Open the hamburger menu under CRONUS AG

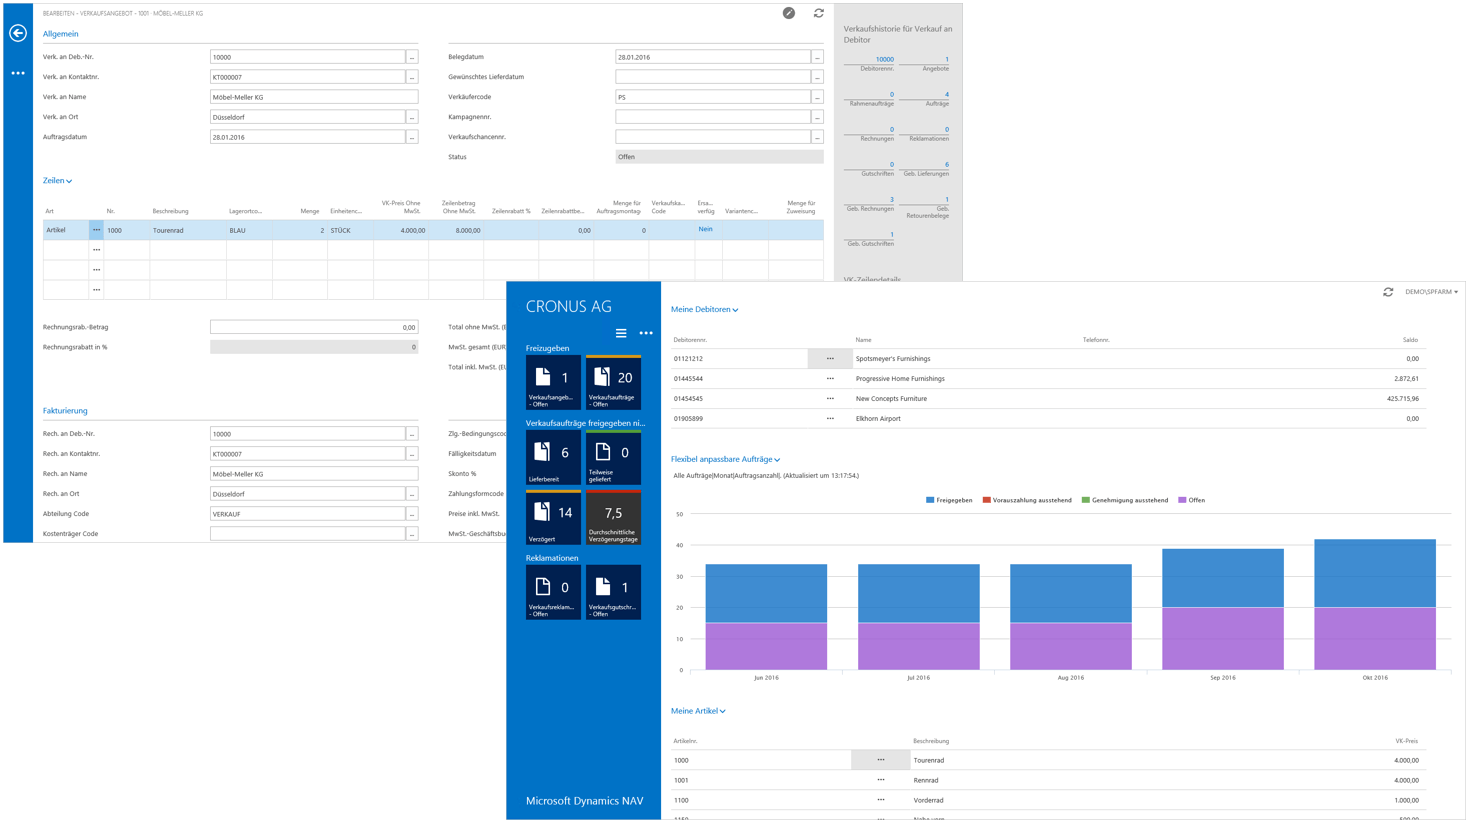621,333
